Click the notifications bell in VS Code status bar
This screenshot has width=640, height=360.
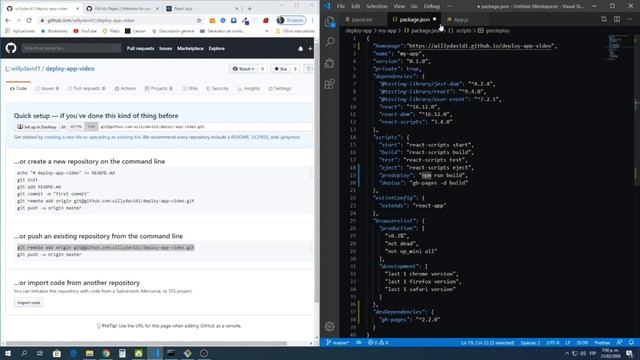631,342
